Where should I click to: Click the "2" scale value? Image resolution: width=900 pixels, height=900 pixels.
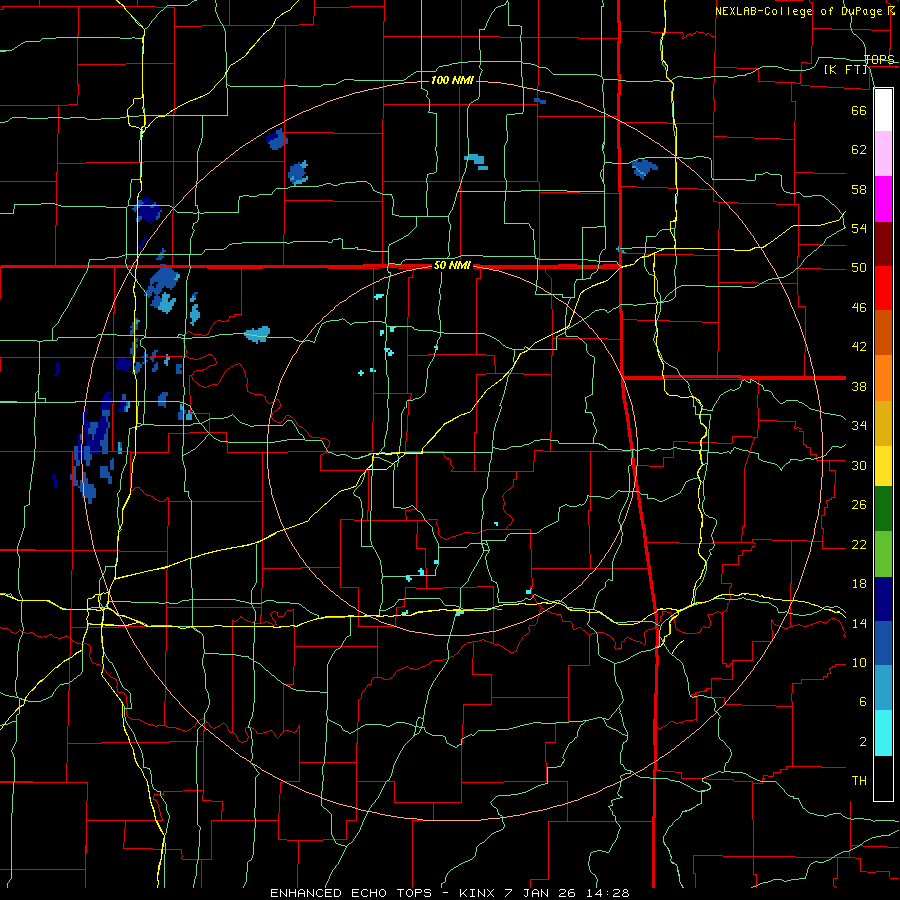(x=862, y=742)
